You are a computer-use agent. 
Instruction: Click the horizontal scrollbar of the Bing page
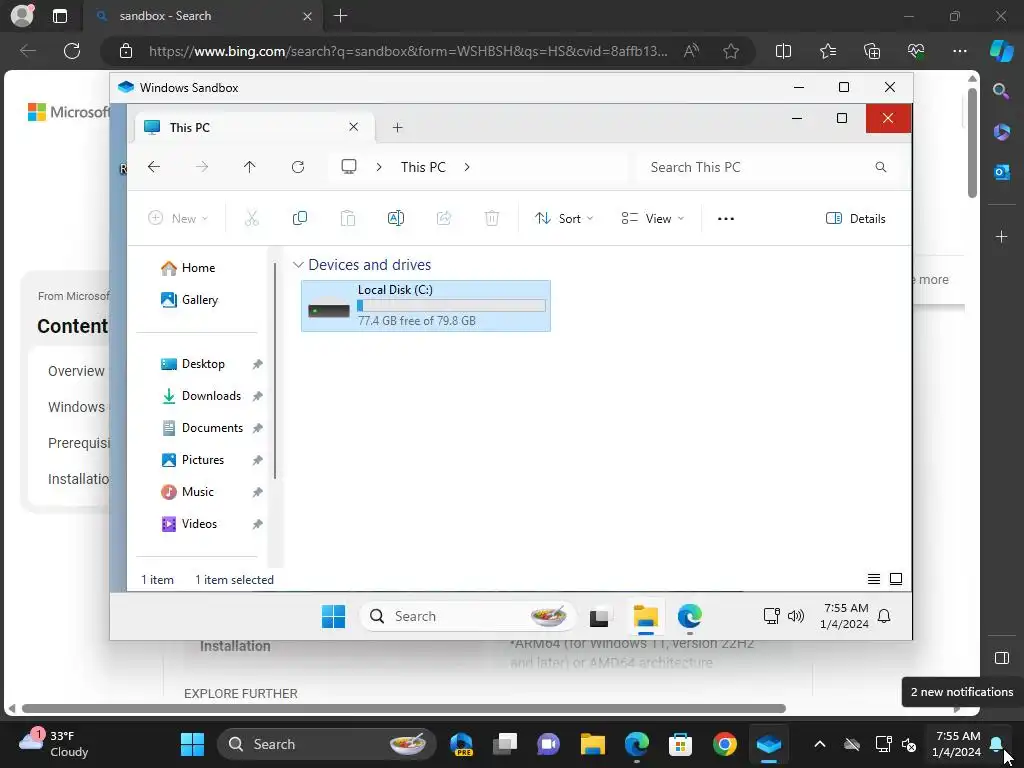click(x=404, y=709)
